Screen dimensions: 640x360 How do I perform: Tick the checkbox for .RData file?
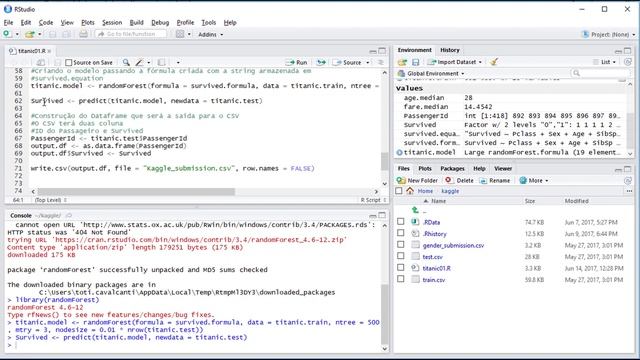click(401, 222)
